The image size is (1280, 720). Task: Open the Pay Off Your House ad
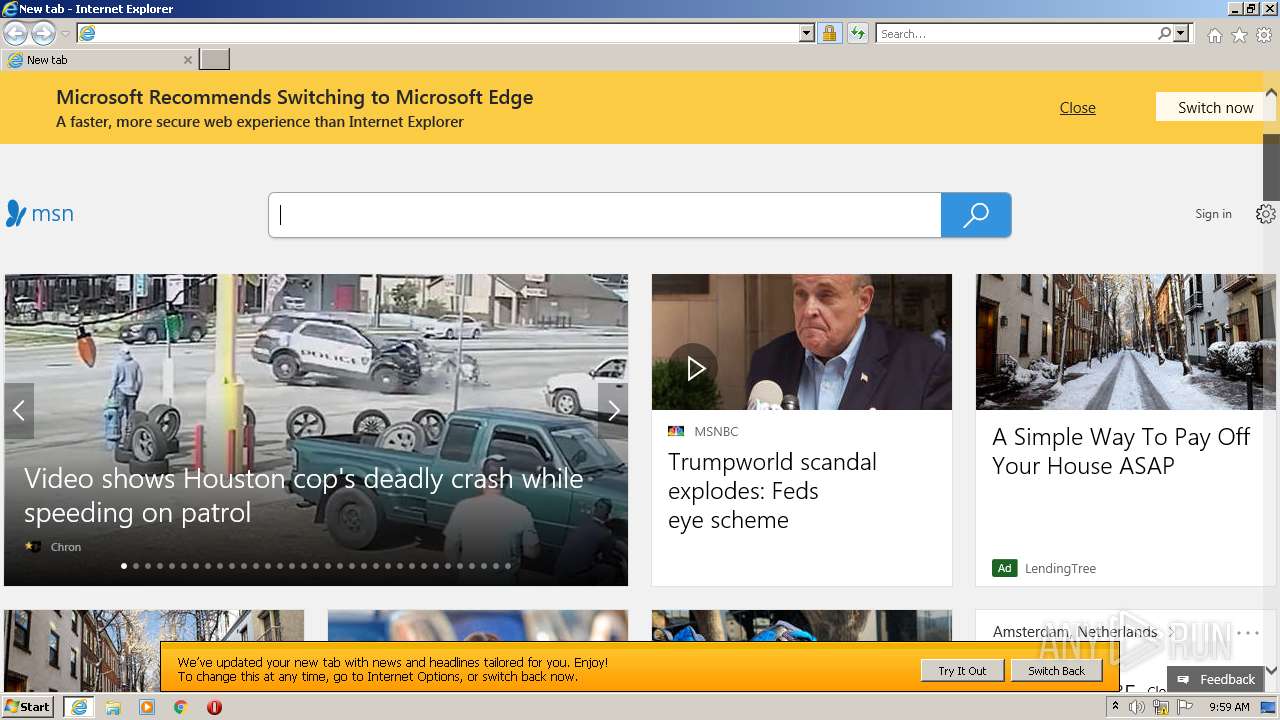tap(1121, 451)
